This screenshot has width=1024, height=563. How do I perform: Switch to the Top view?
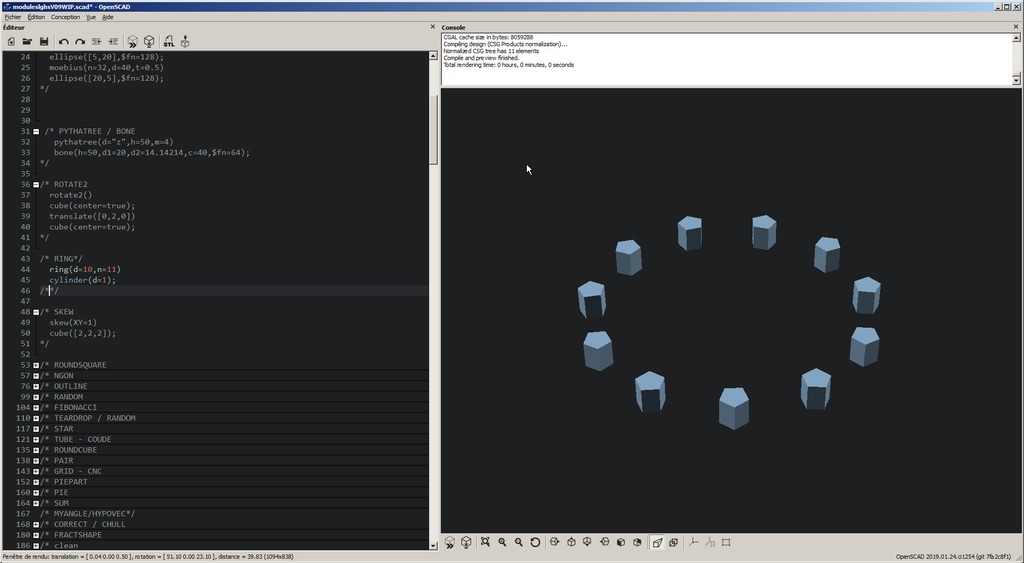pyautogui.click(x=571, y=542)
